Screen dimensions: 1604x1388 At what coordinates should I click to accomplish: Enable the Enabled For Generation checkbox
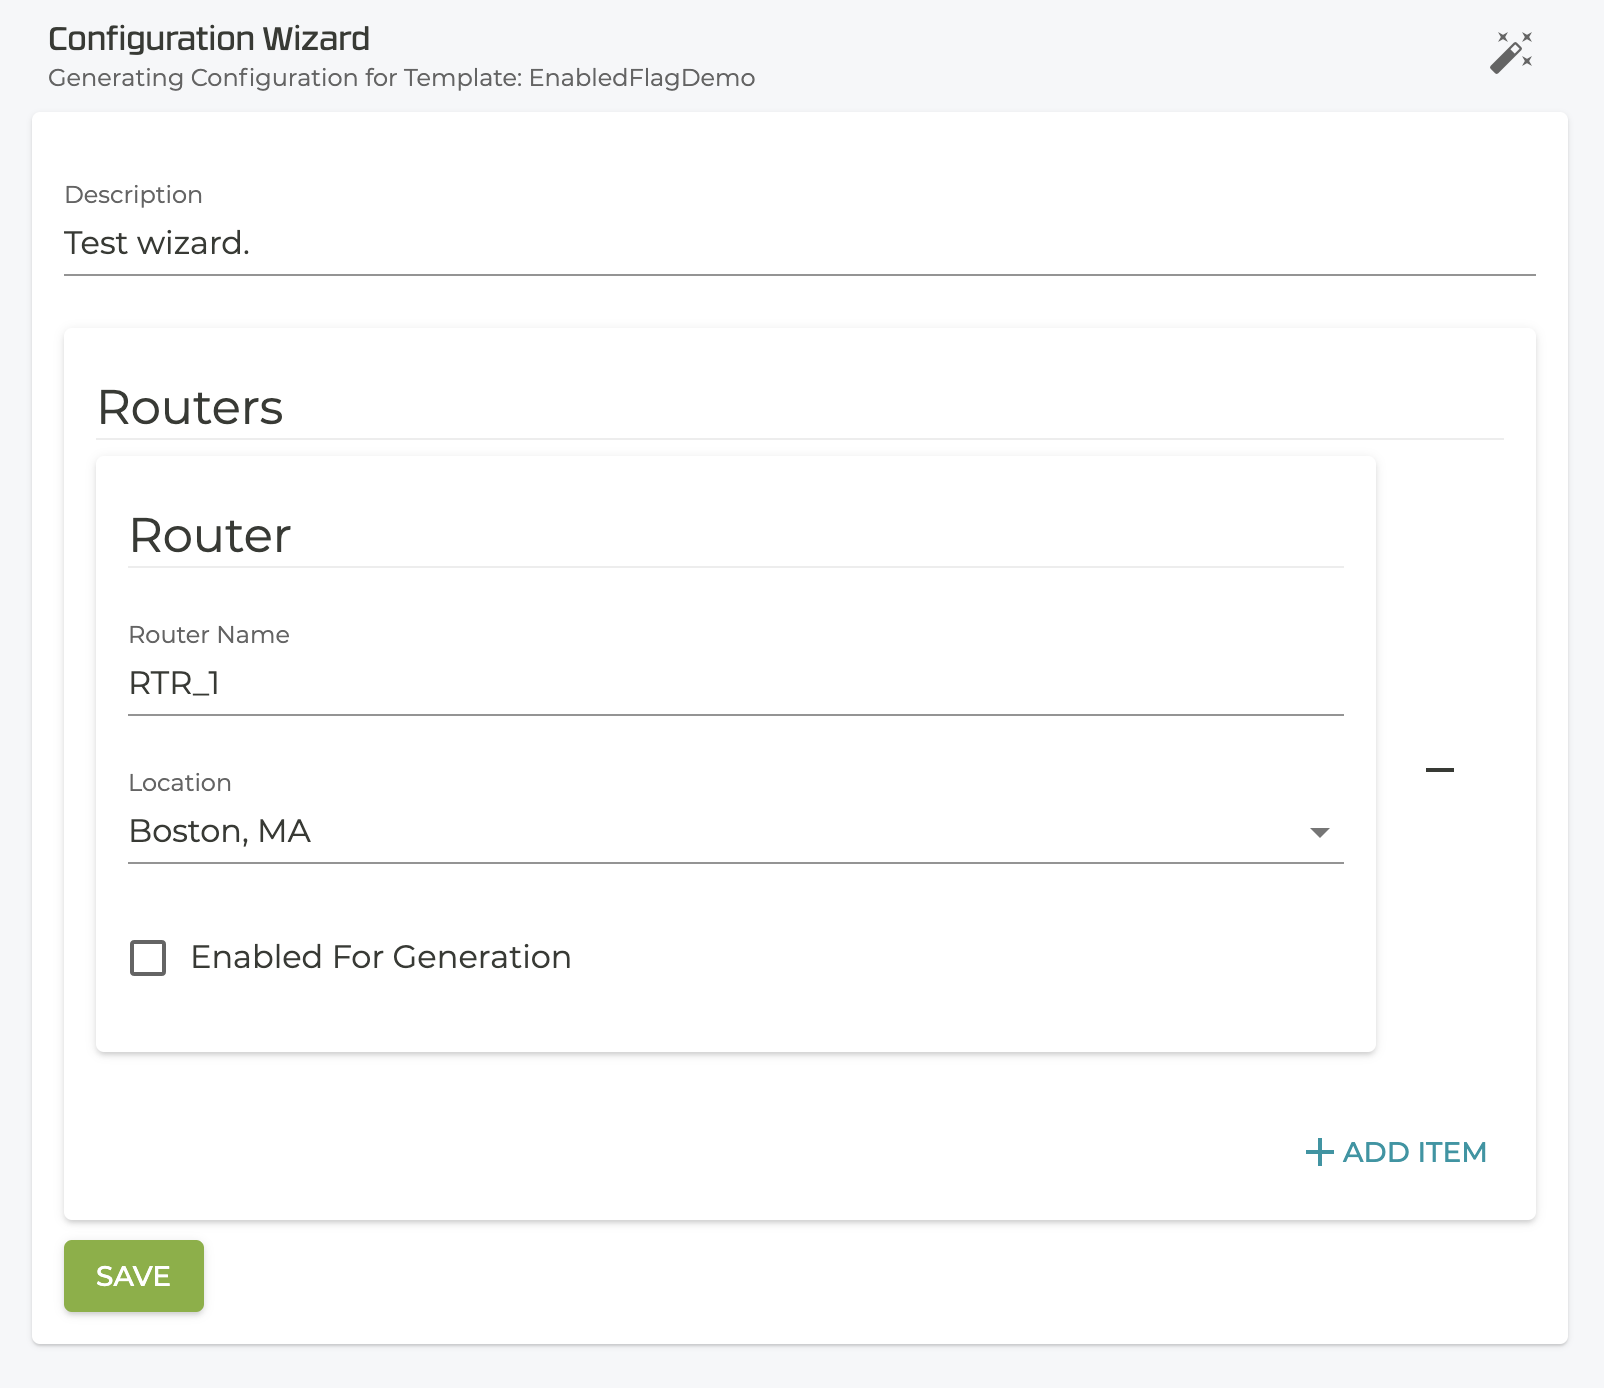(x=148, y=958)
